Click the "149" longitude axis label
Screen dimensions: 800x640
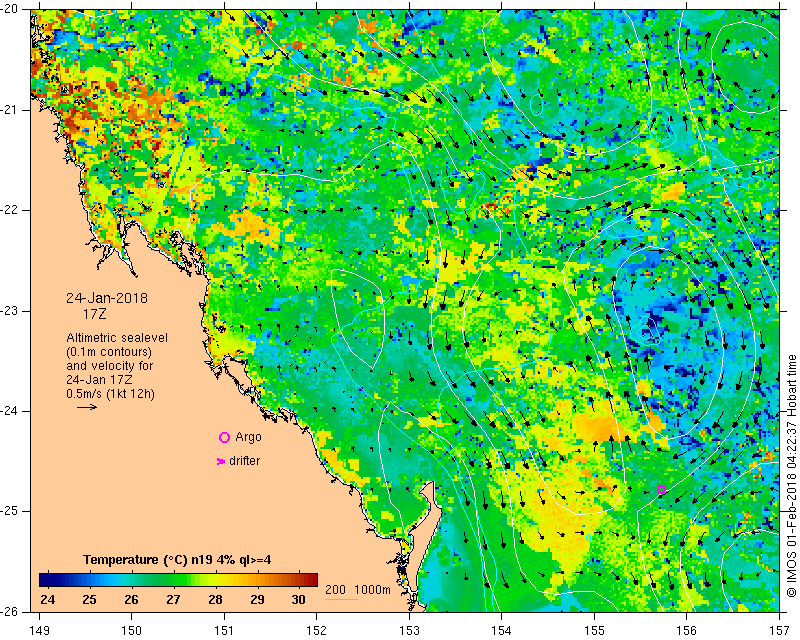coord(39,631)
